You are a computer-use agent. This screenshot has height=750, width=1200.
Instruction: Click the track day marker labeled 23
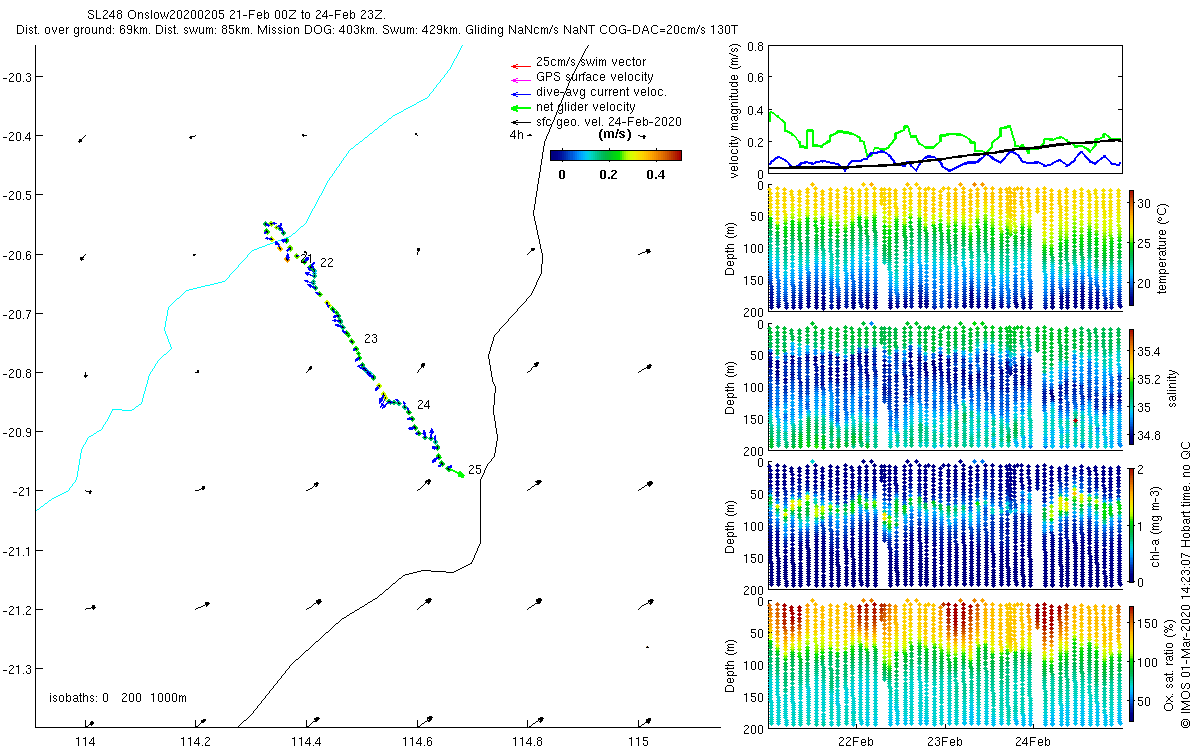click(370, 339)
